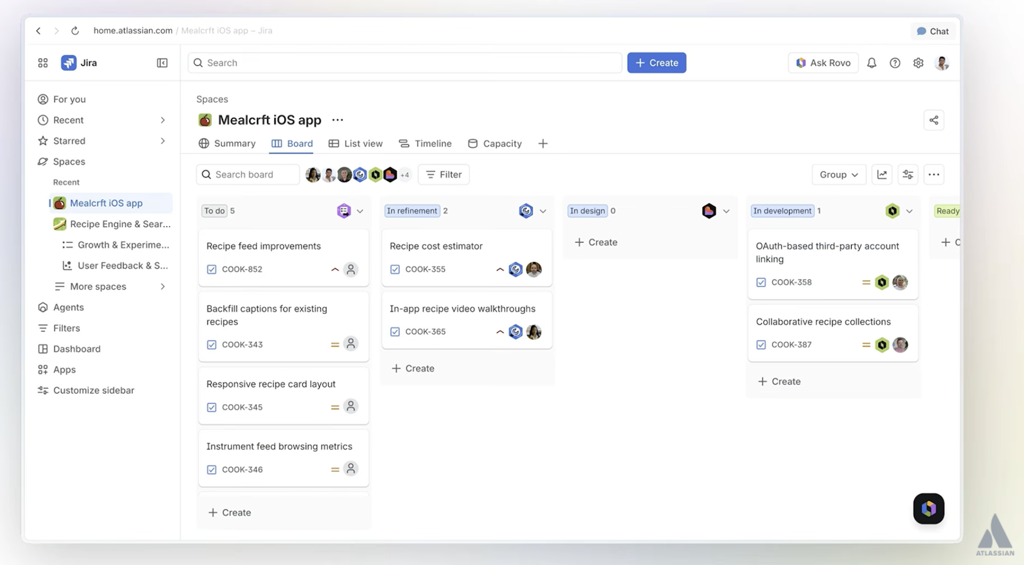Click the In refinement column agent icon
This screenshot has height=565, width=1024.
(526, 211)
